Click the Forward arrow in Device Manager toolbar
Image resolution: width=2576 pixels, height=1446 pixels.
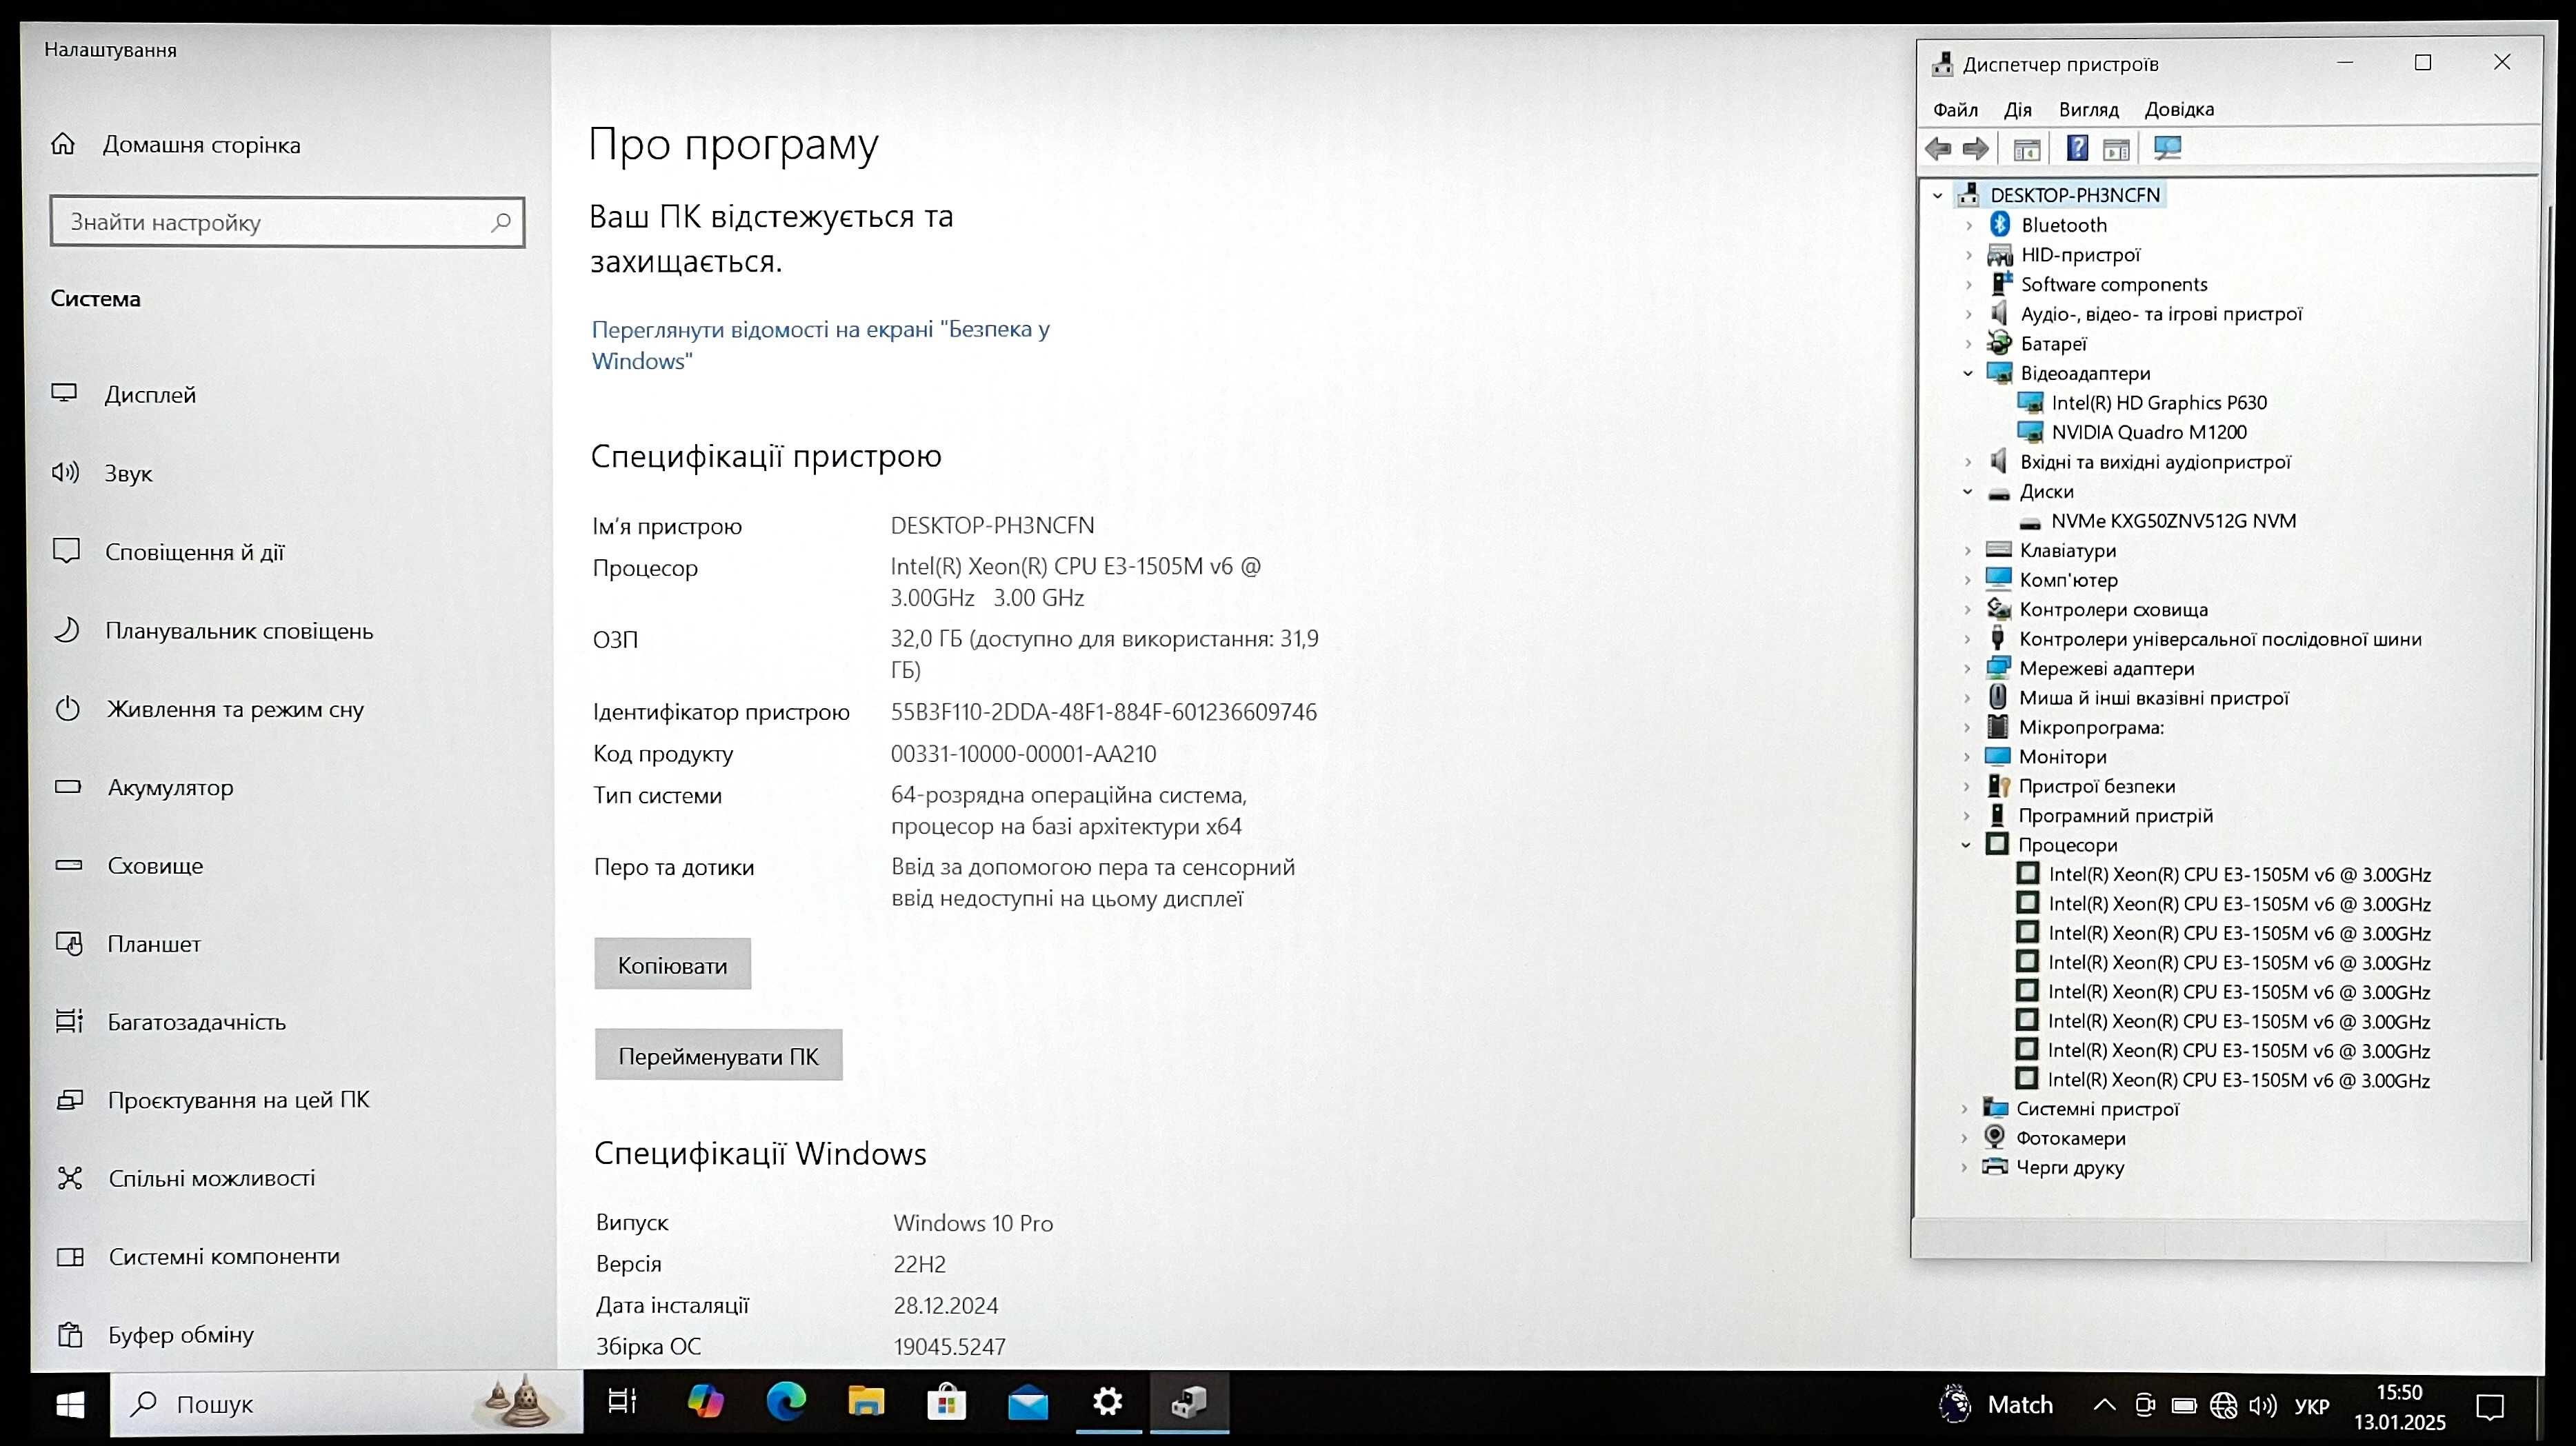point(1975,149)
